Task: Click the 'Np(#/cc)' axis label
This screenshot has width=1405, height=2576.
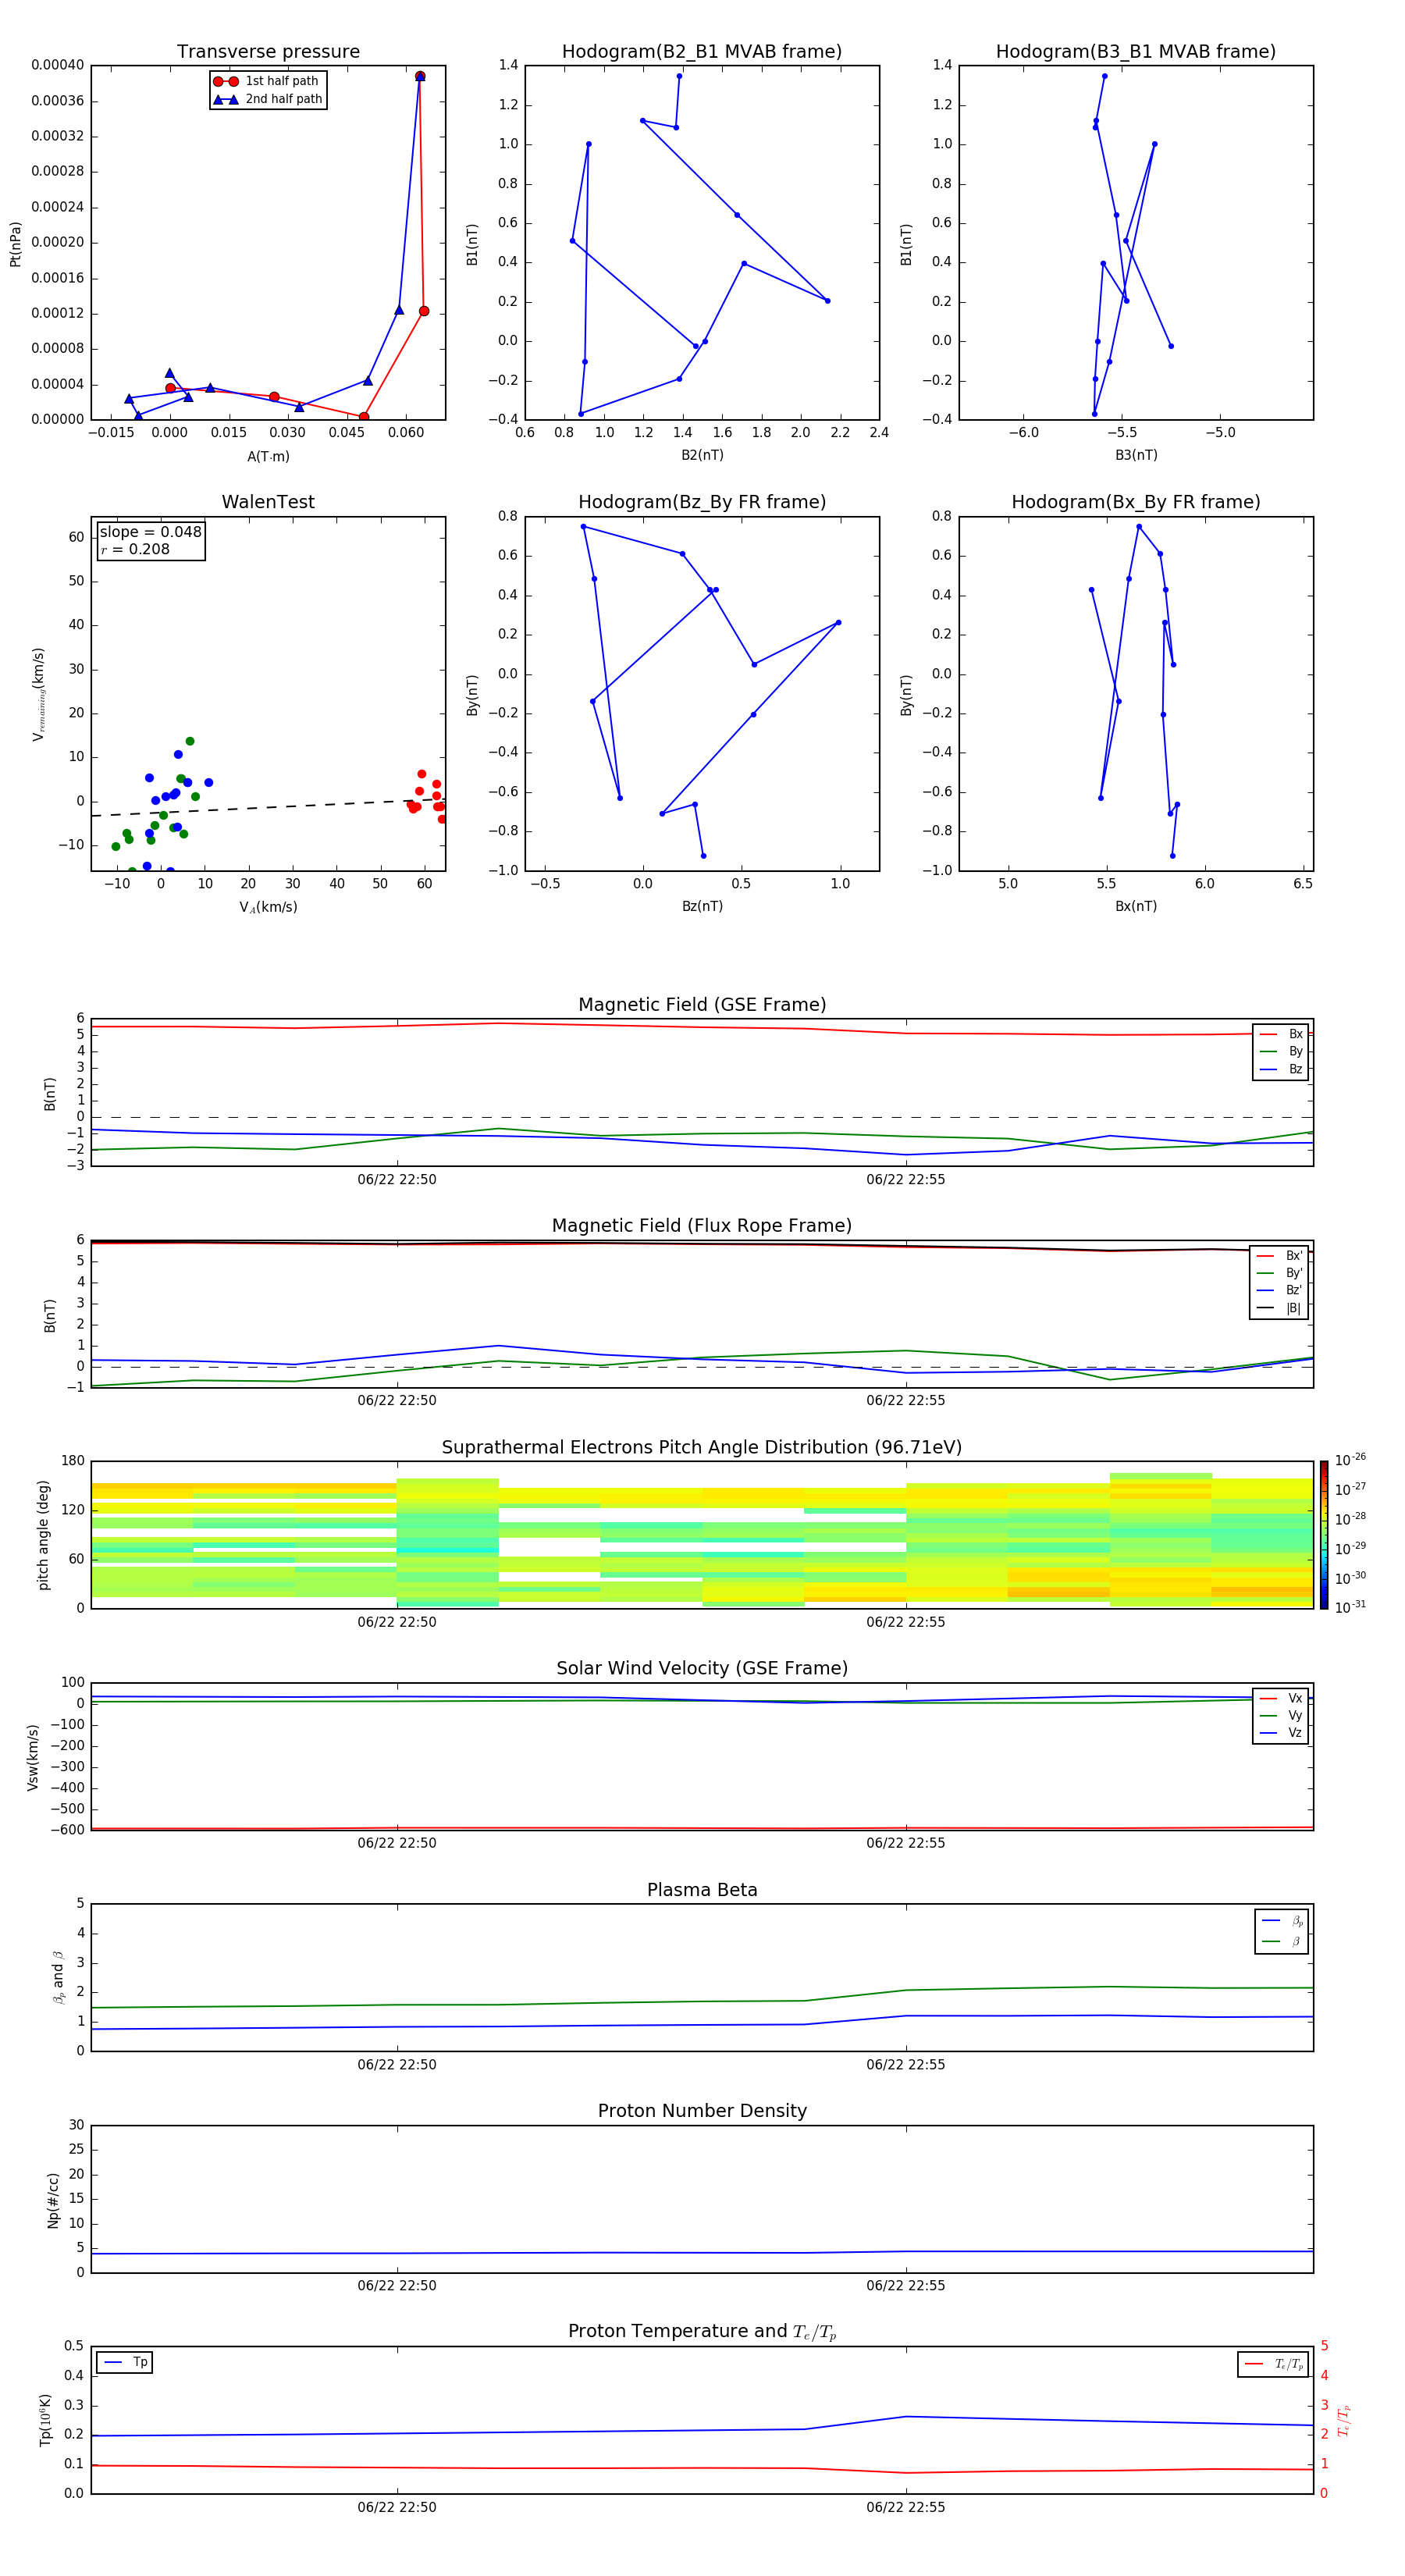Action: 53,2200
